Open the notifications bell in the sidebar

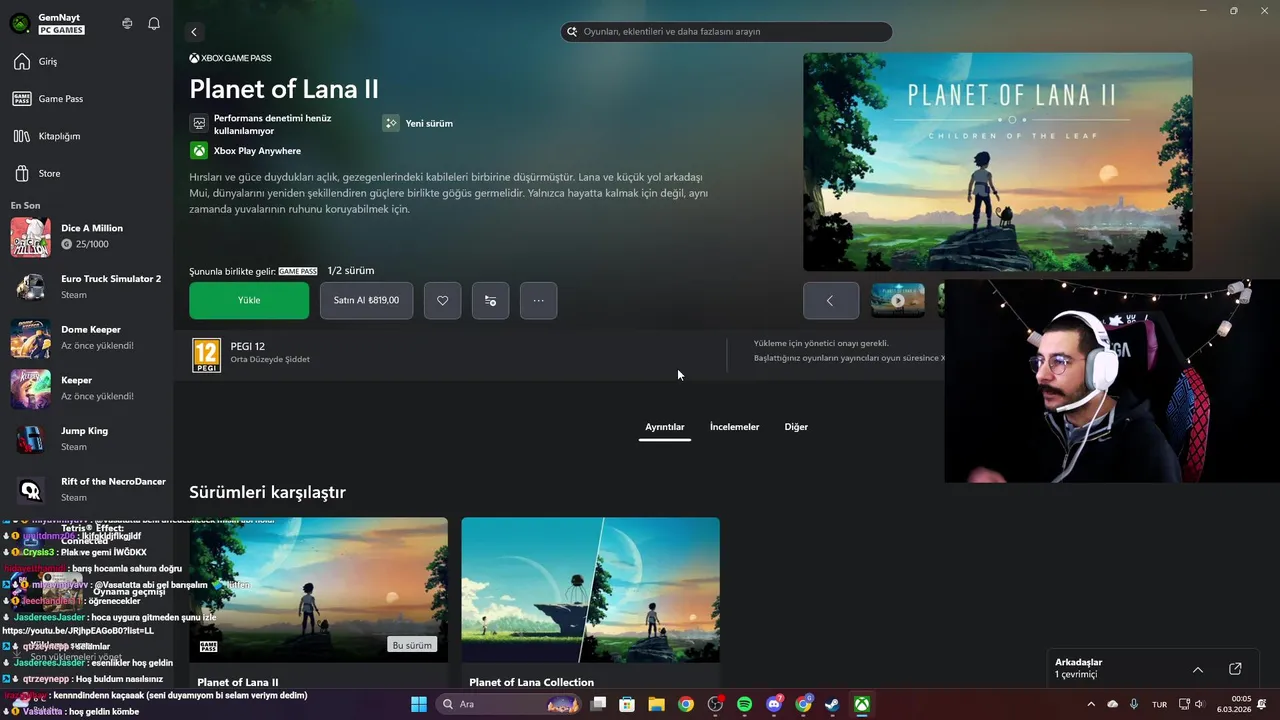154,23
